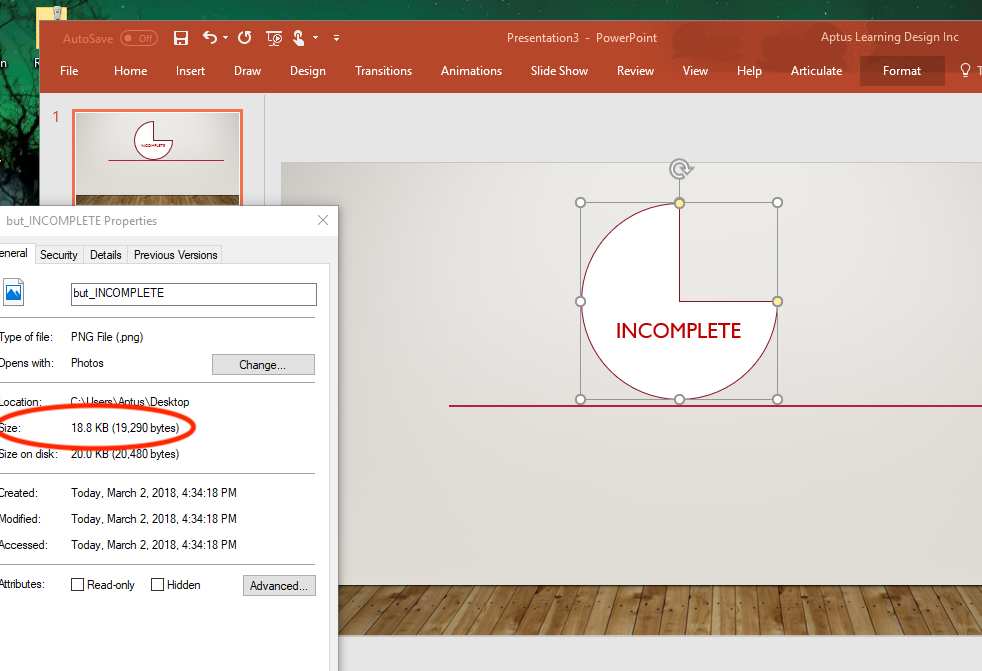Open Customize Quick Access Toolbar menu
982x671 pixels.
pos(336,38)
